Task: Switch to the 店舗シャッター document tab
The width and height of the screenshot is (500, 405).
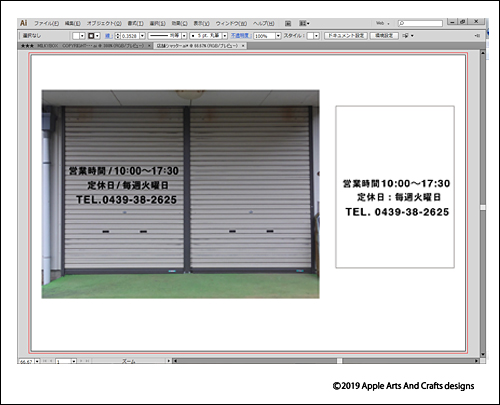Action: point(197,46)
